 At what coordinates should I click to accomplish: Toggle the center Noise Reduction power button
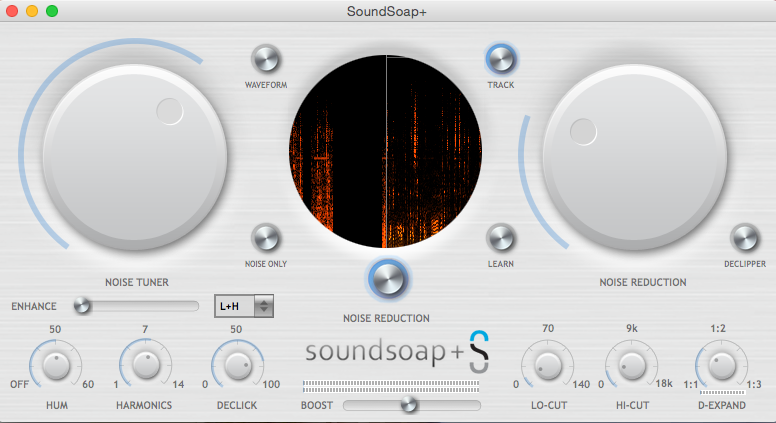[388, 280]
